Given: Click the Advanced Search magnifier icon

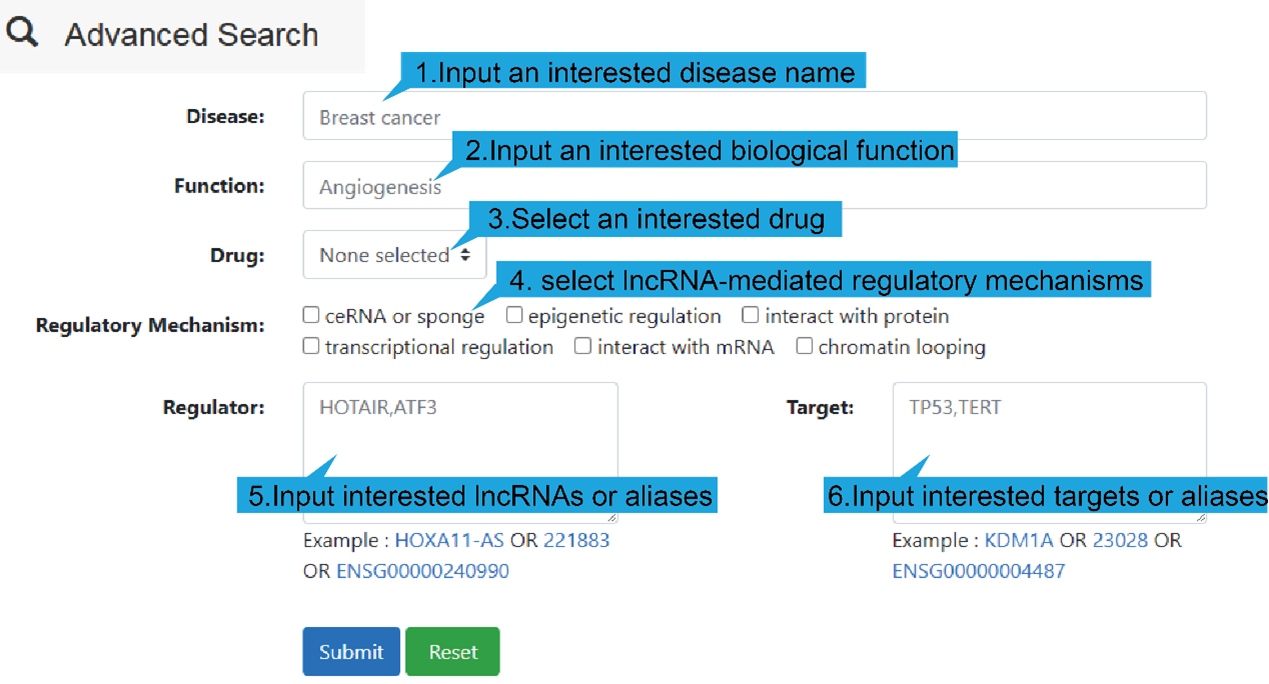Looking at the screenshot, I should click(x=22, y=33).
